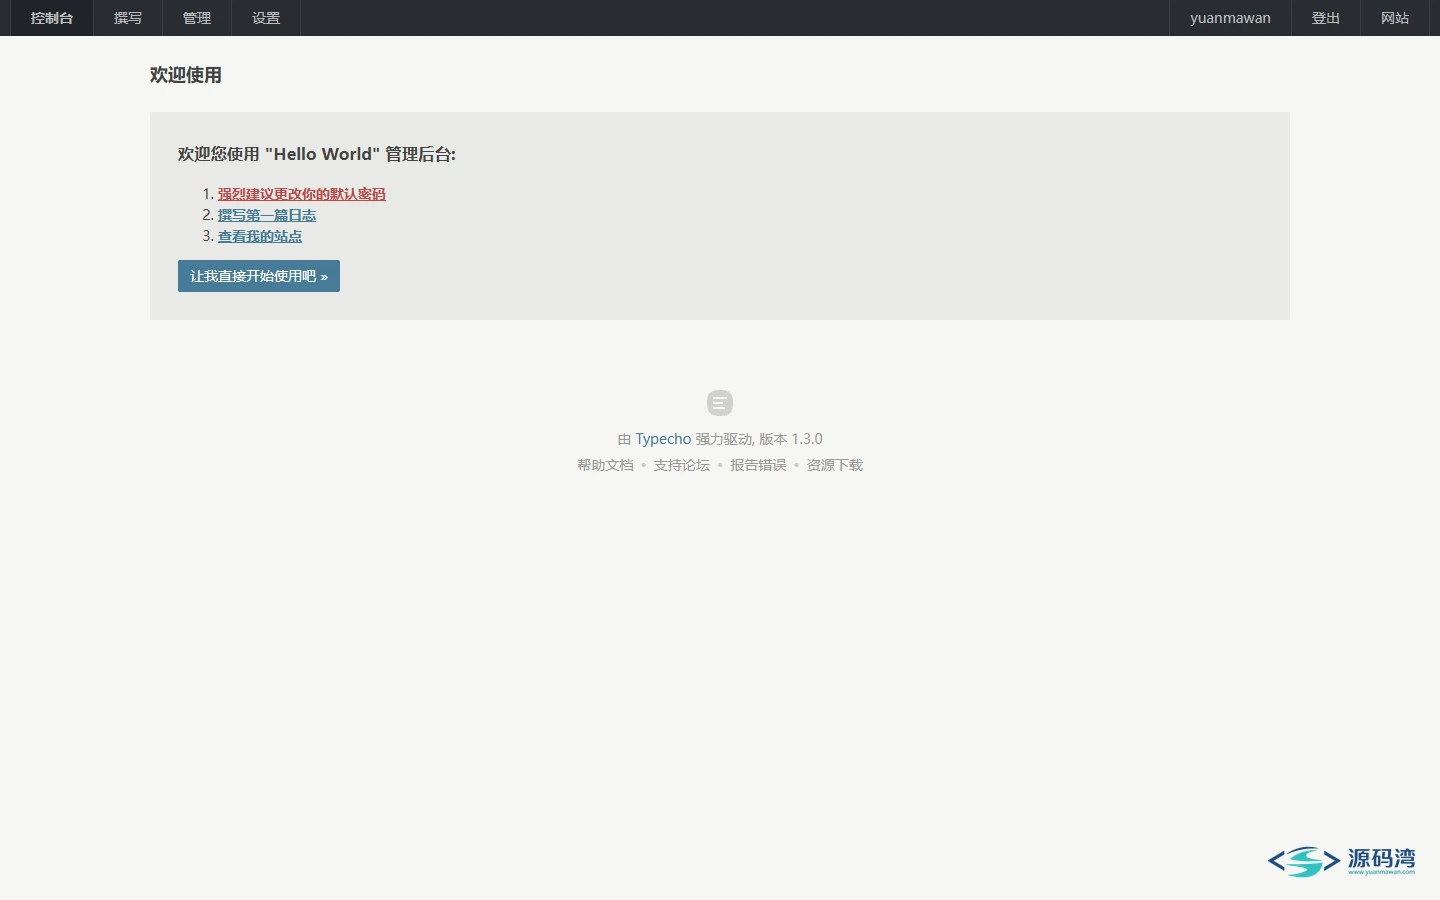Viewport: 1440px width, 900px height.
Task: Open 资源下载 footer link
Action: coord(835,465)
